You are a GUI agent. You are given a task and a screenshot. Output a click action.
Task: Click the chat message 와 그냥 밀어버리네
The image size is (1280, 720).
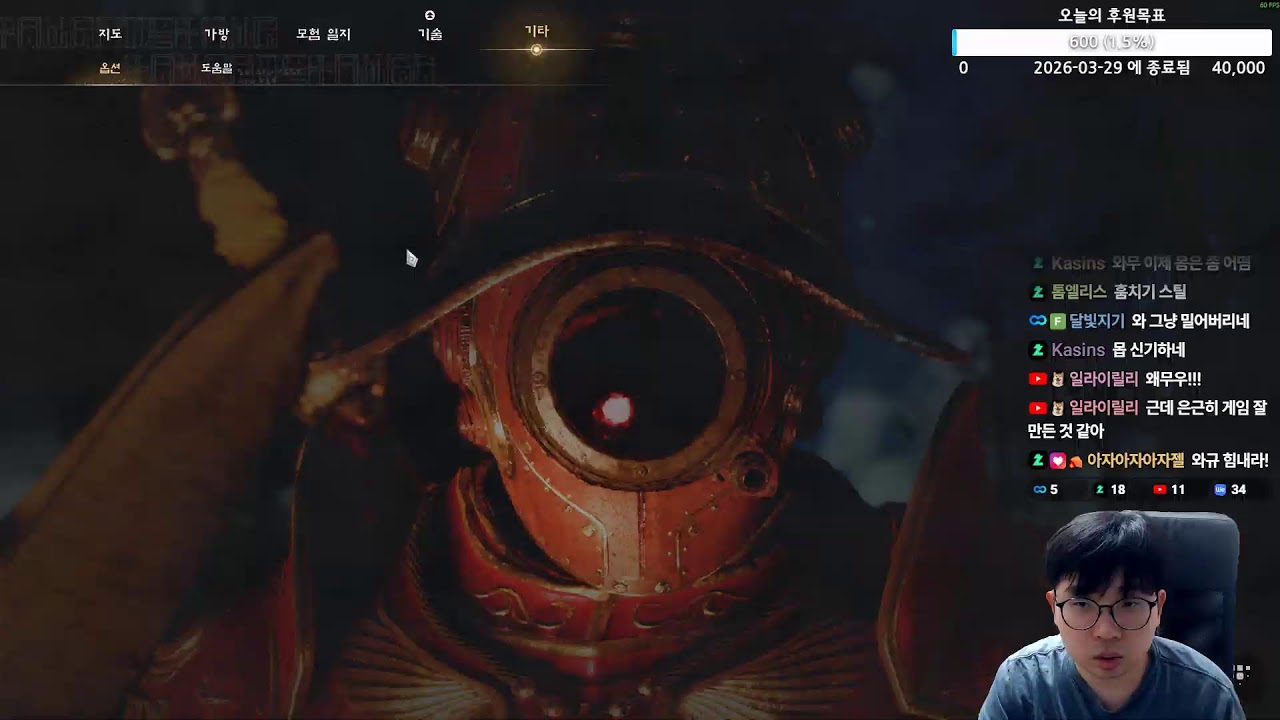[x=1191, y=321]
